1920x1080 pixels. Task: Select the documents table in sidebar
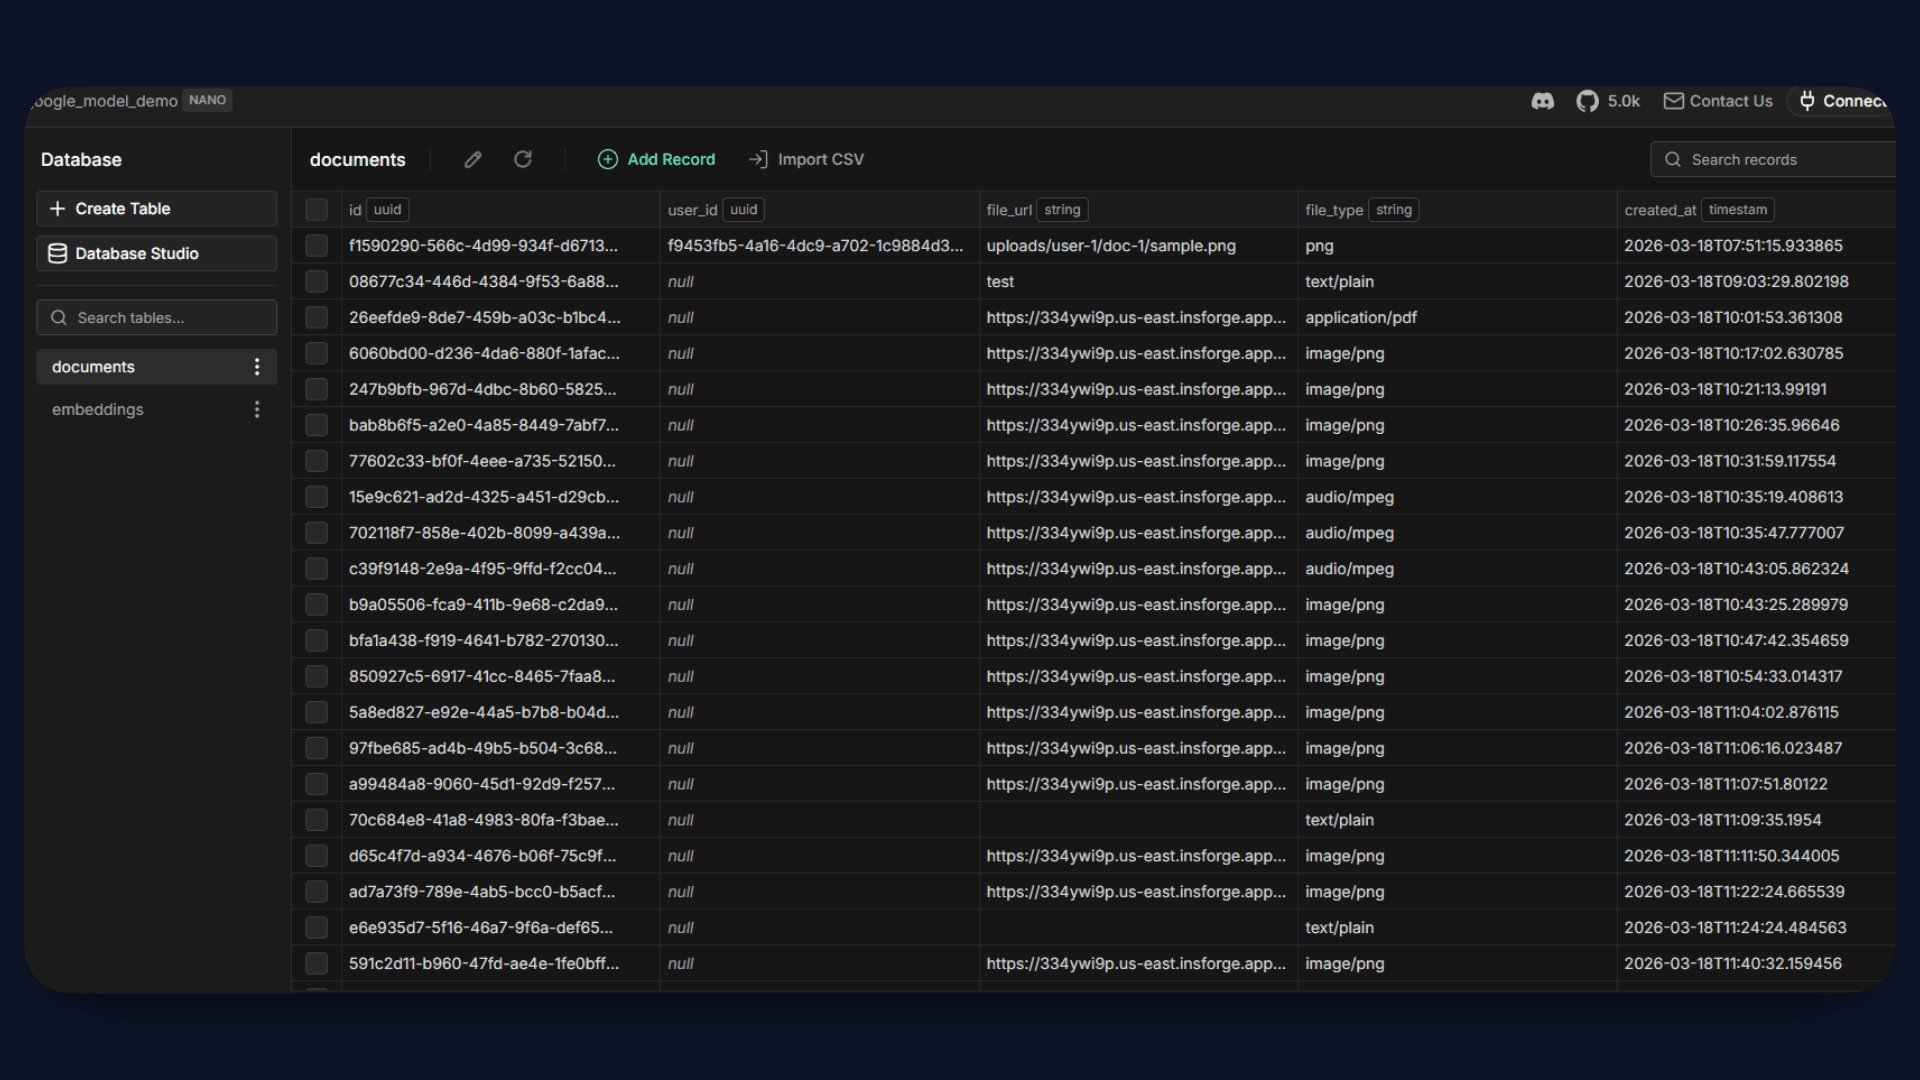(94, 367)
